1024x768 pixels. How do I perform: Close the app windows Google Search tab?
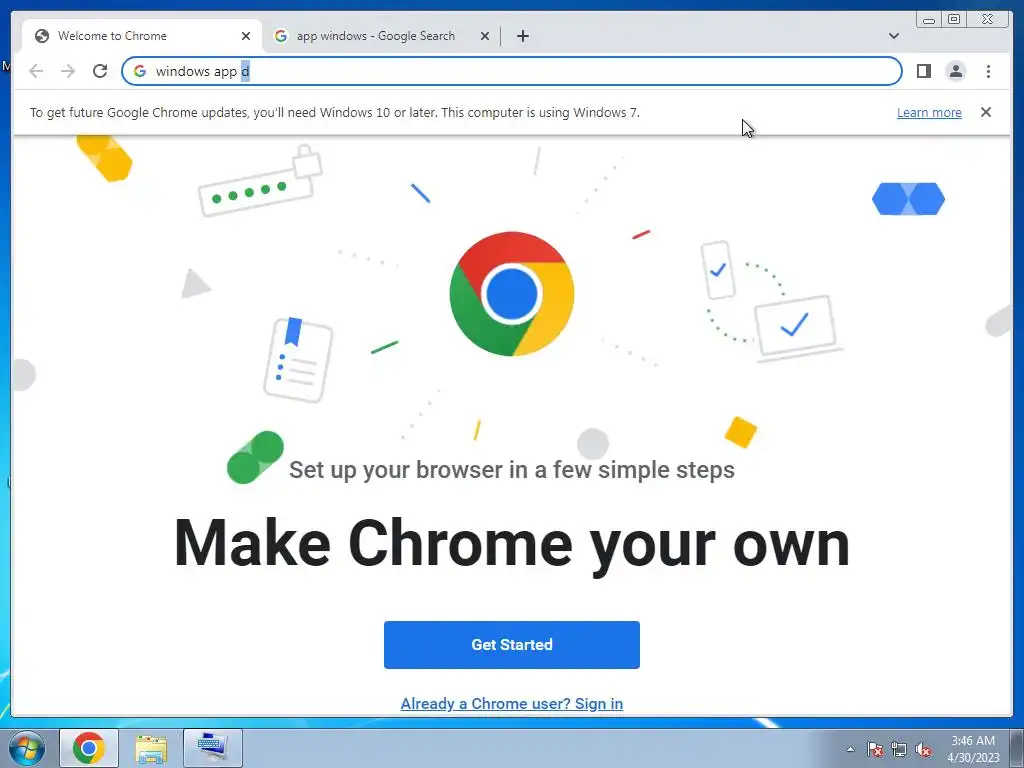(485, 36)
